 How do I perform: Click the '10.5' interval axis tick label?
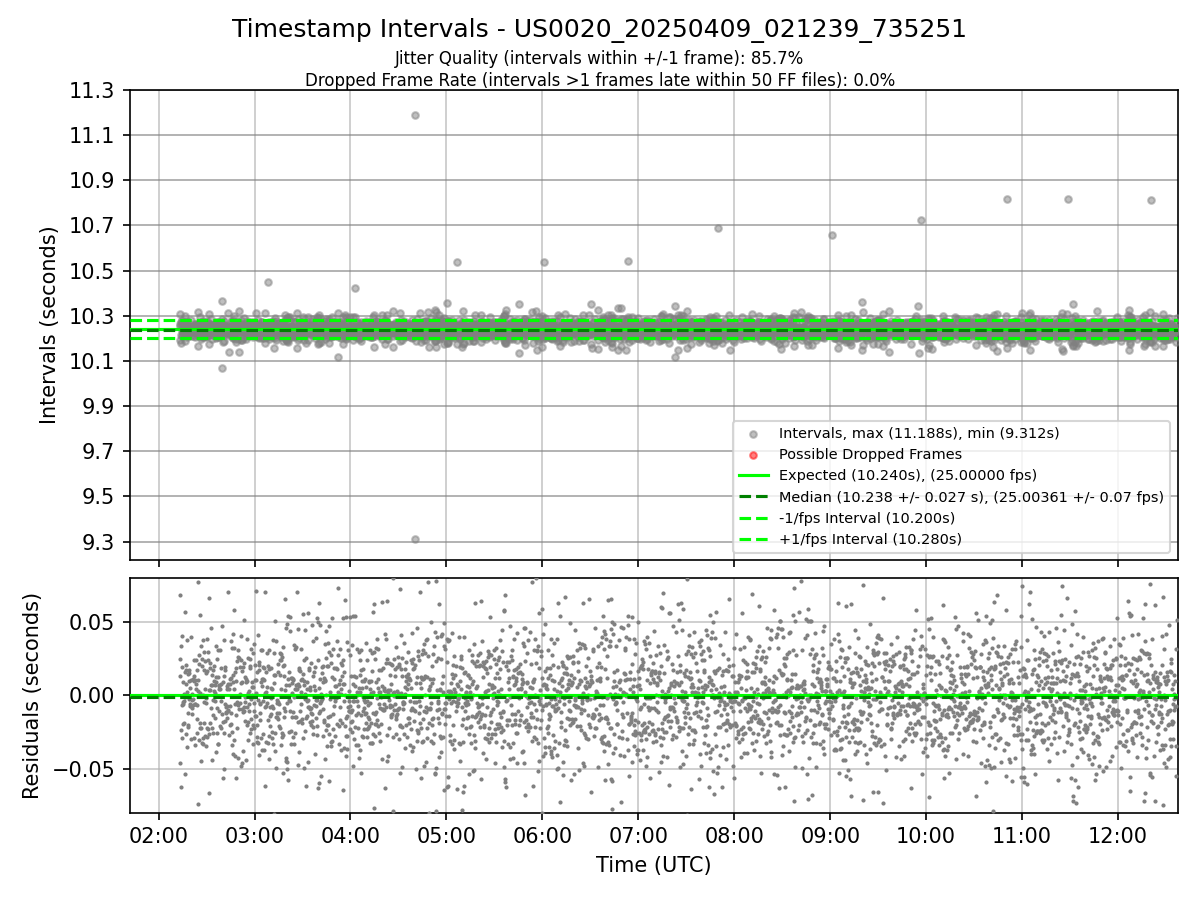[x=94, y=272]
